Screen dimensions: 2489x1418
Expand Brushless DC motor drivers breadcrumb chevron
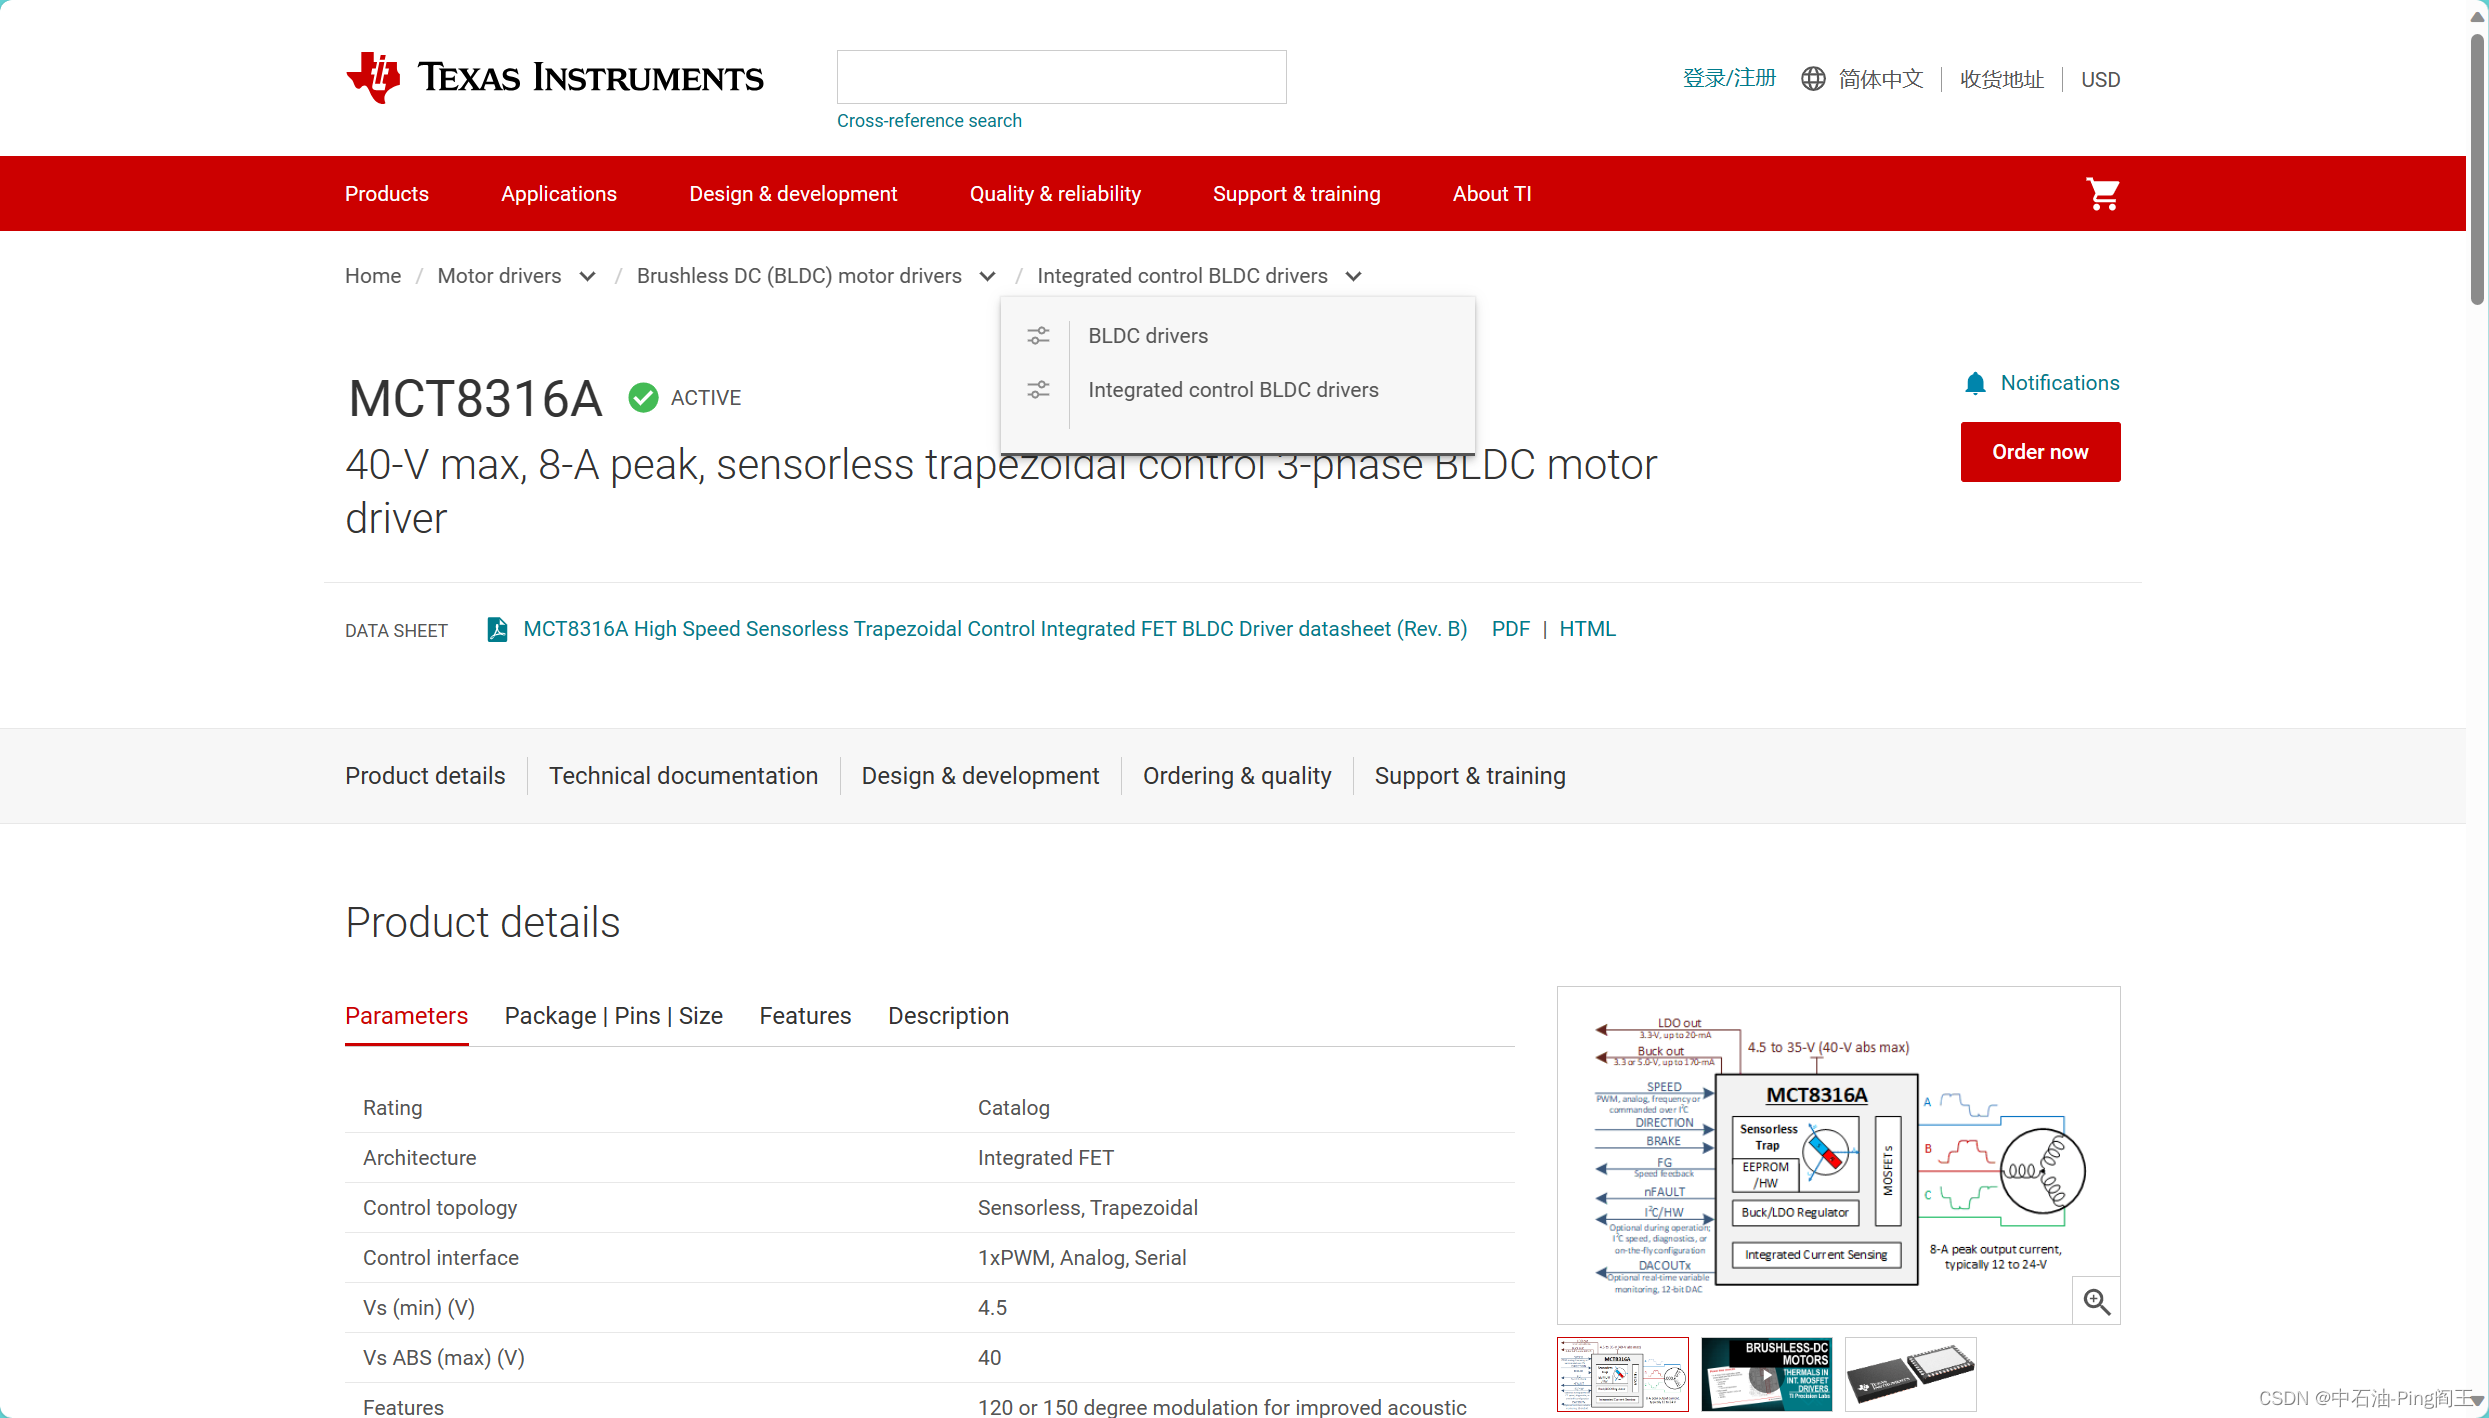pos(988,277)
